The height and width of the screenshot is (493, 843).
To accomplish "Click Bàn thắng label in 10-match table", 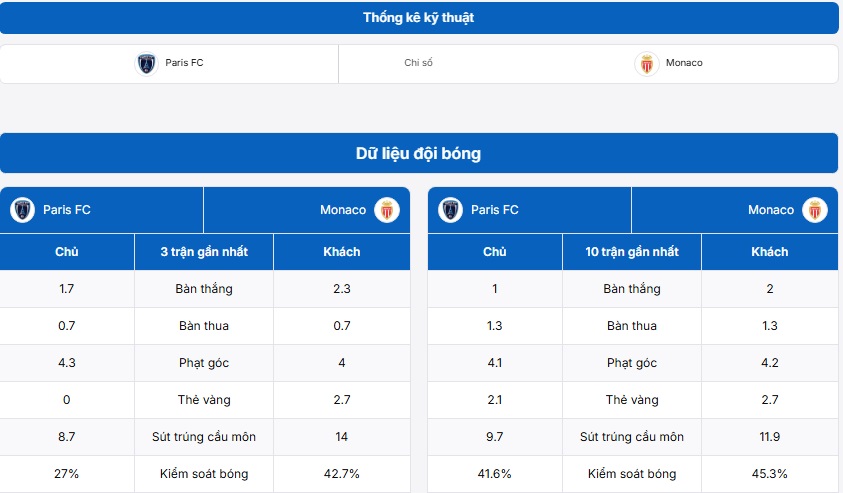I will coord(632,289).
